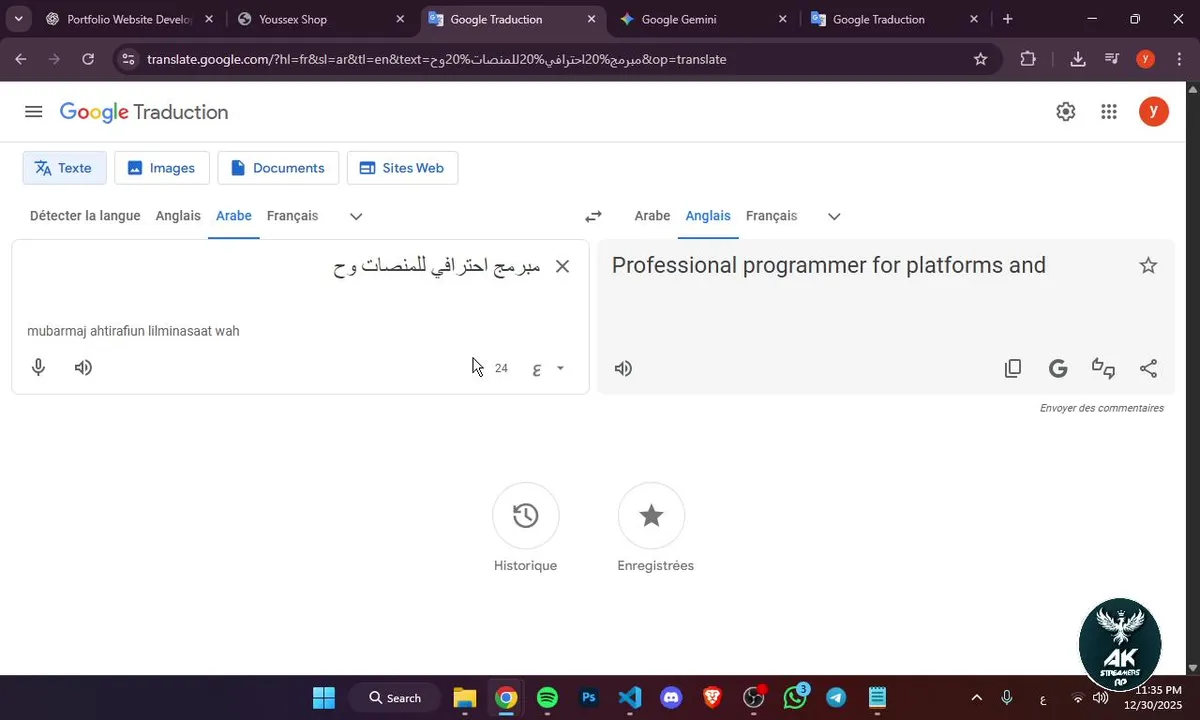The height and width of the screenshot is (720, 1200).
Task: Share the translation
Action: pos(1148,368)
